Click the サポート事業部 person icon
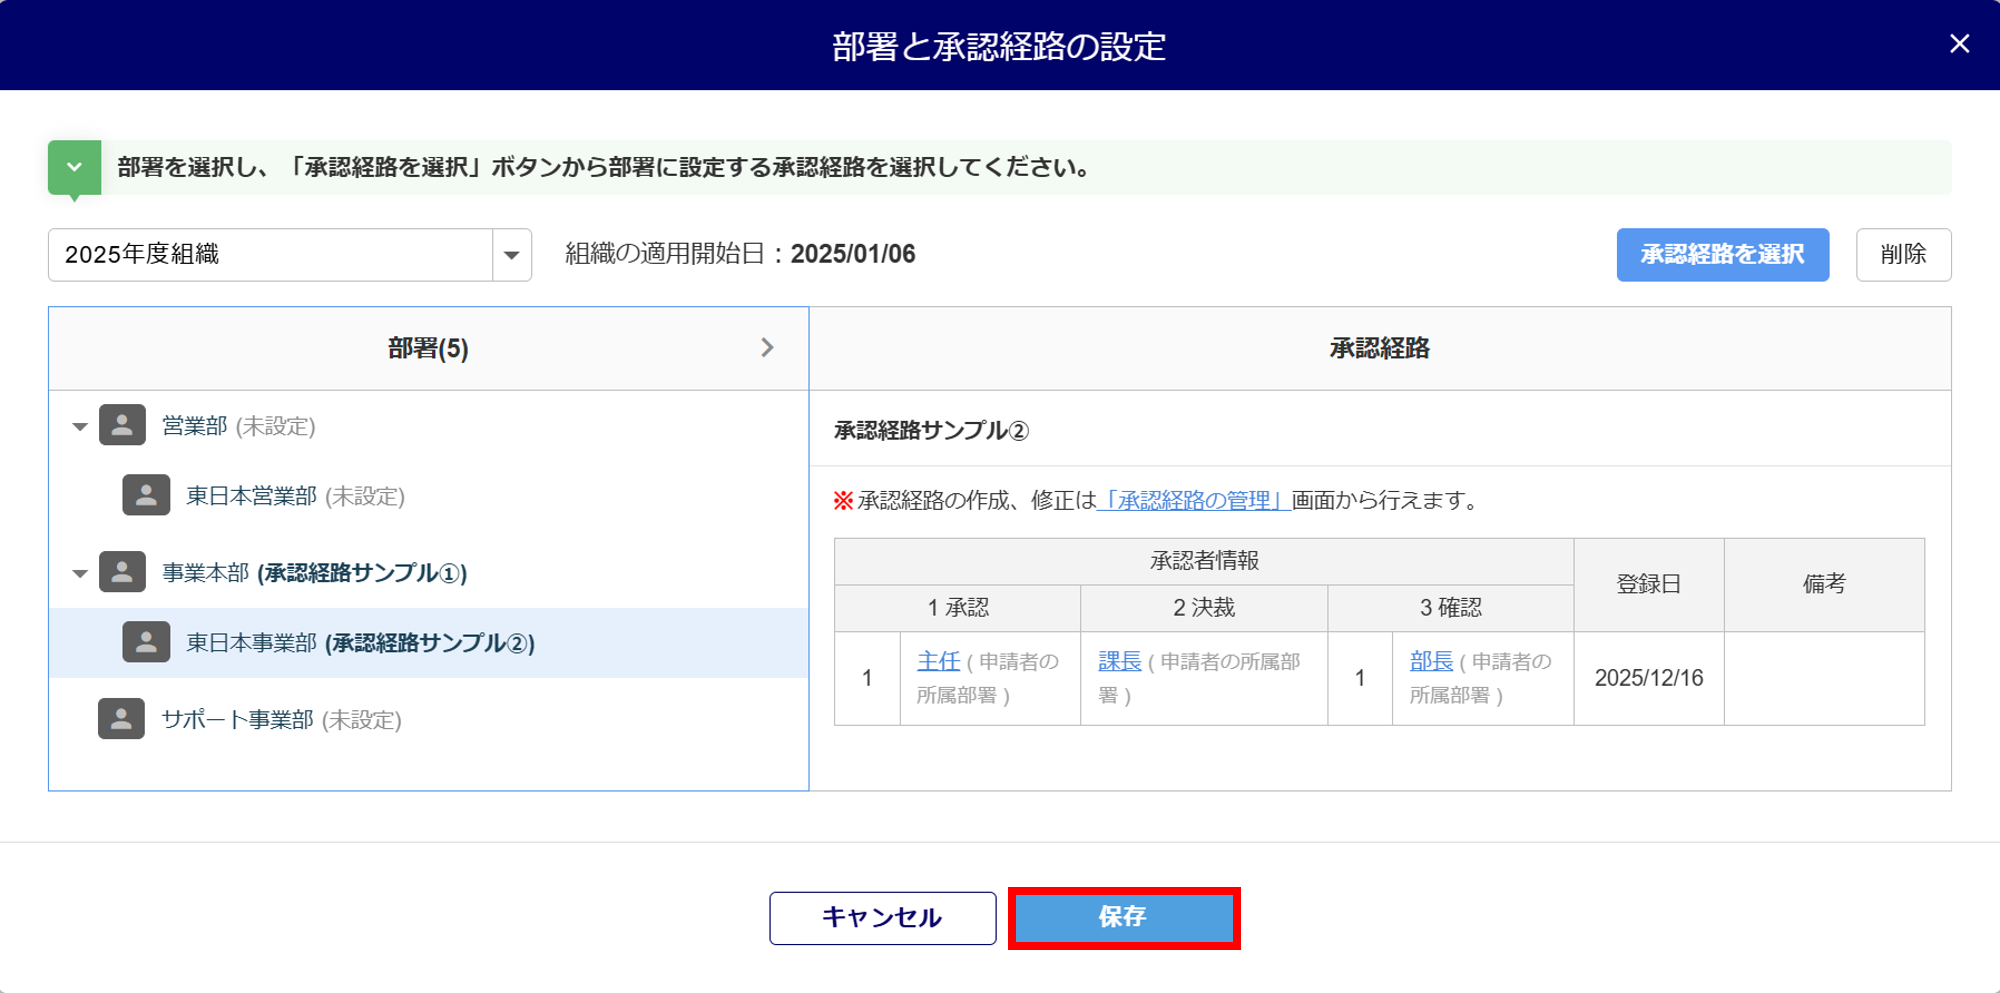 tap(121, 720)
